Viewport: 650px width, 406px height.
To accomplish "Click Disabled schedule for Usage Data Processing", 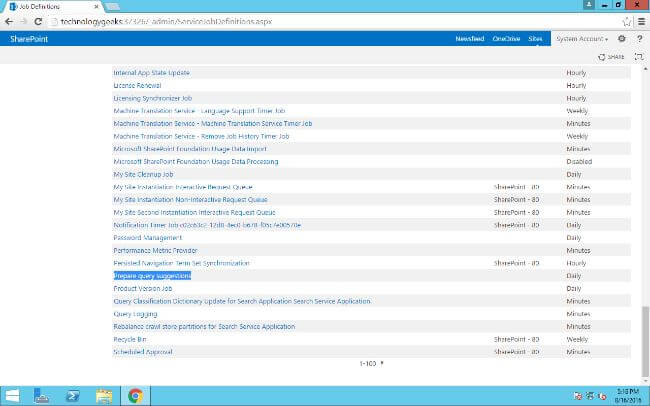I will click(x=579, y=161).
